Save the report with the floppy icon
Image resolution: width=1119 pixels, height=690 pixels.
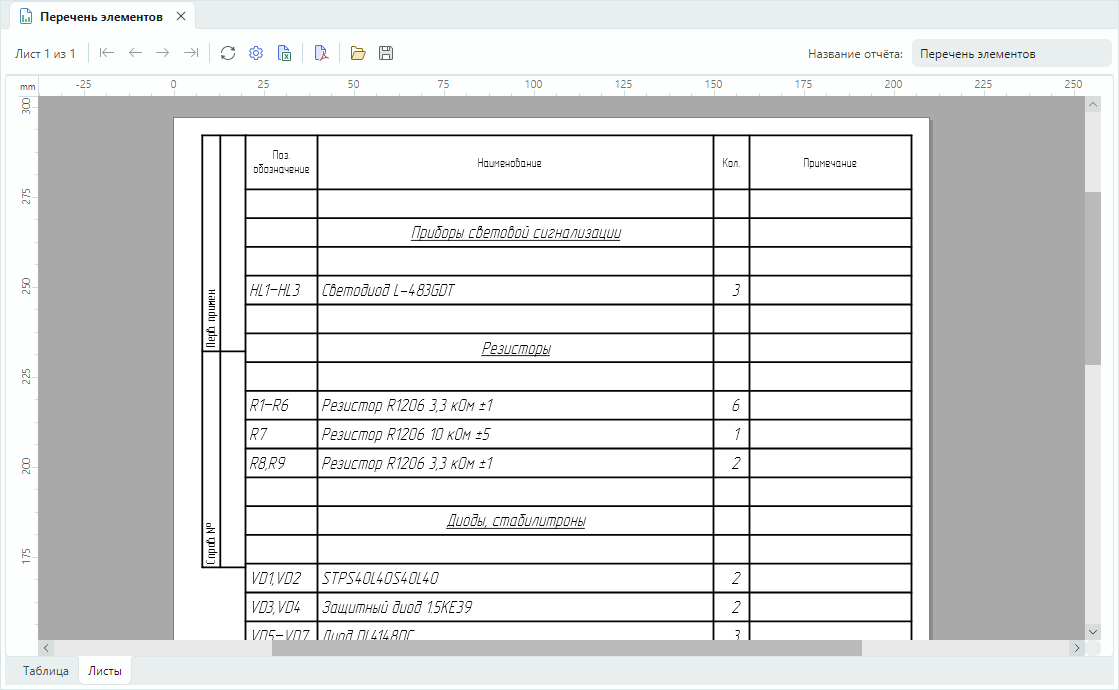coord(386,53)
